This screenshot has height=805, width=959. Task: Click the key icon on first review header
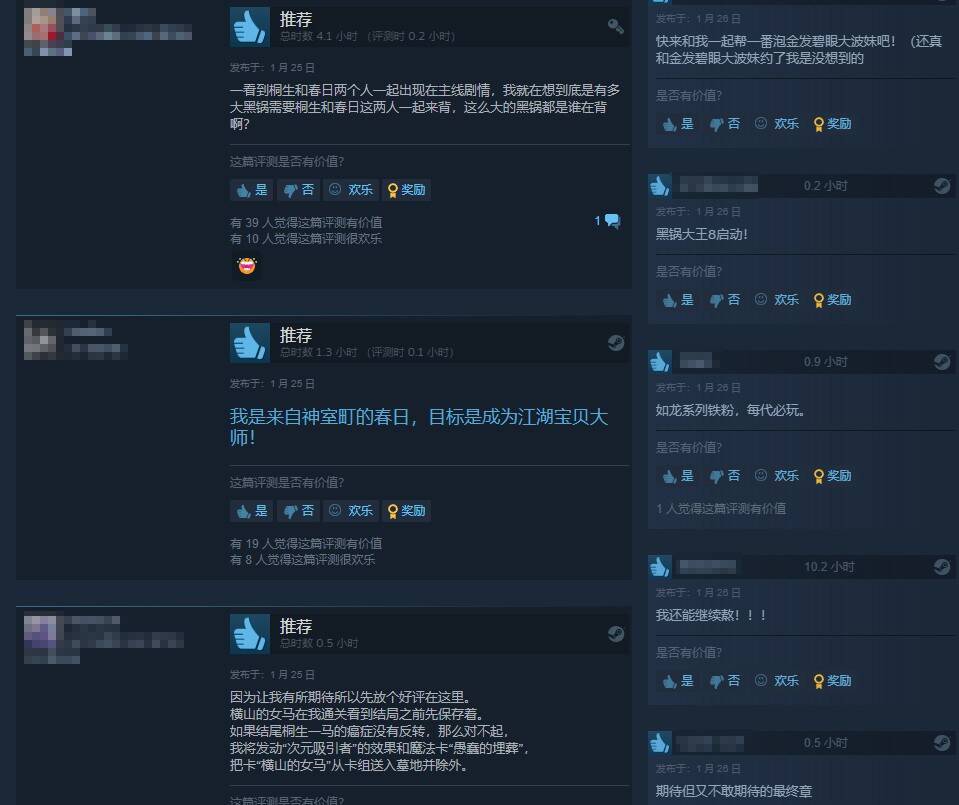[615, 26]
